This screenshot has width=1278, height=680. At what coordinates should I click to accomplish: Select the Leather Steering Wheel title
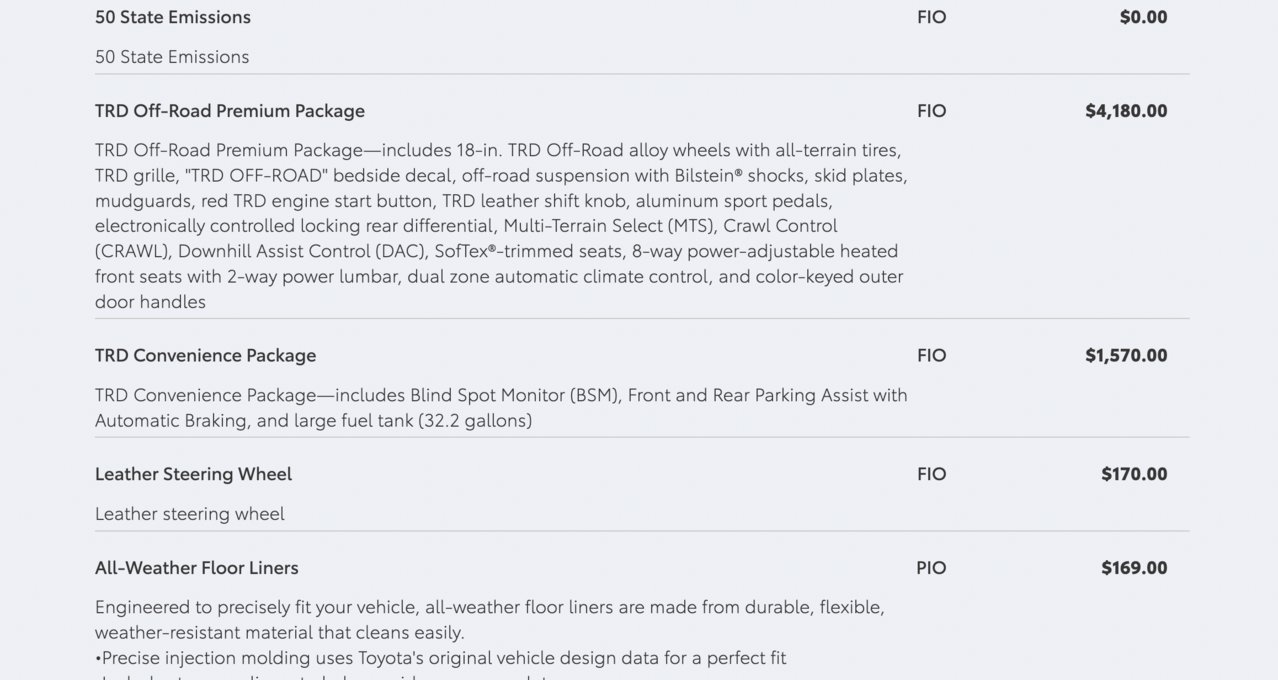(193, 474)
